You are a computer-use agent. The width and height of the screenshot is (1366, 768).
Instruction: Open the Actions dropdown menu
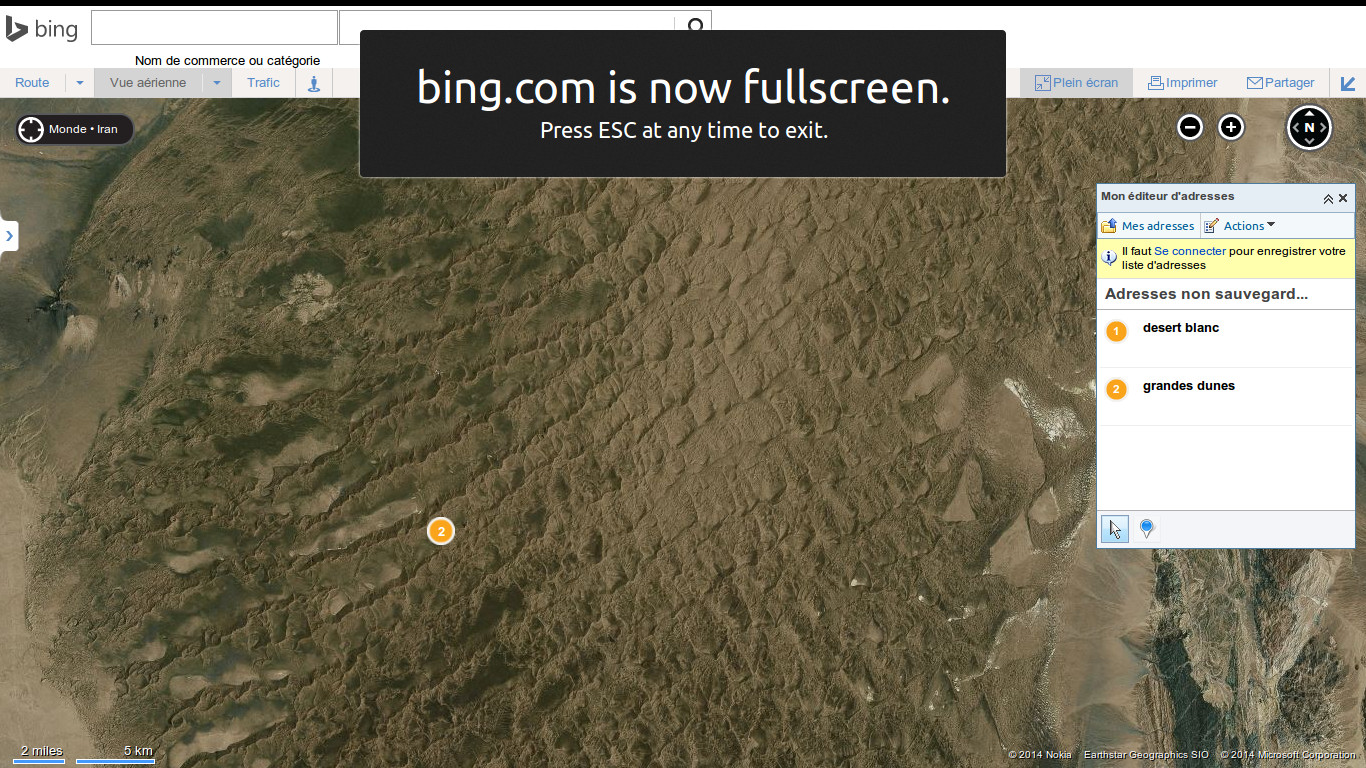pos(1240,226)
